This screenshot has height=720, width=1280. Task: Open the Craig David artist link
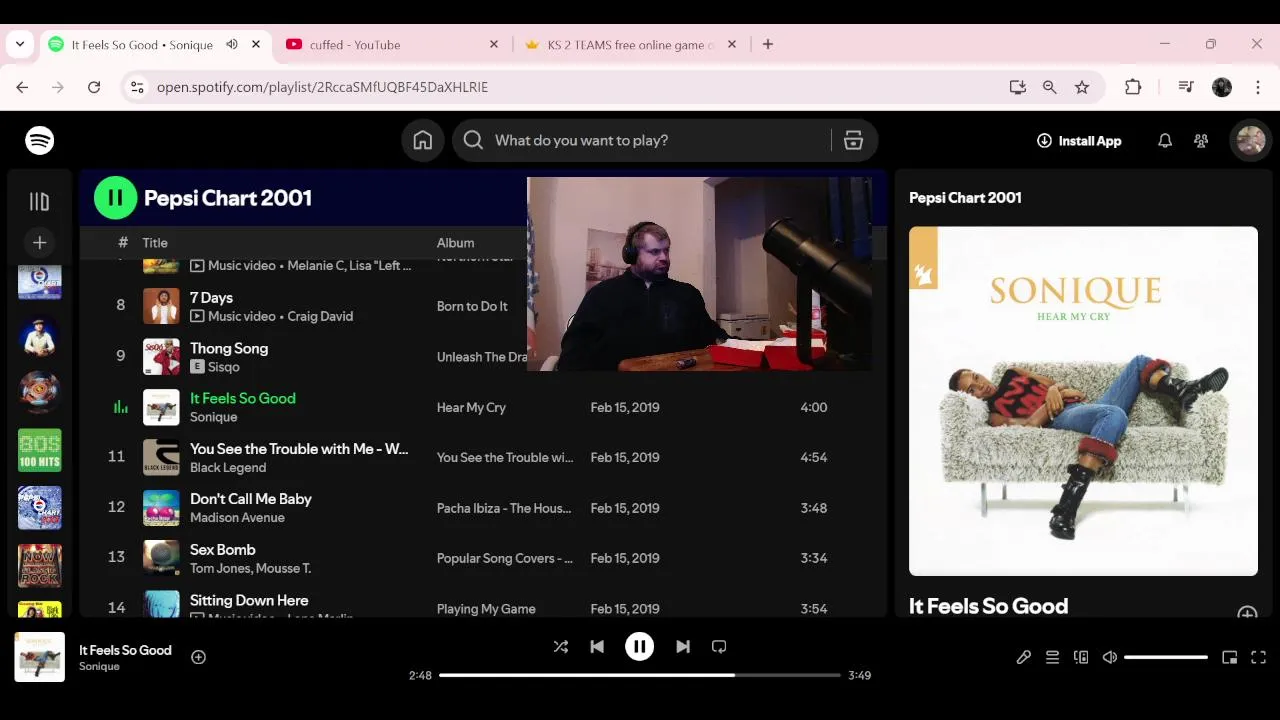click(x=320, y=316)
